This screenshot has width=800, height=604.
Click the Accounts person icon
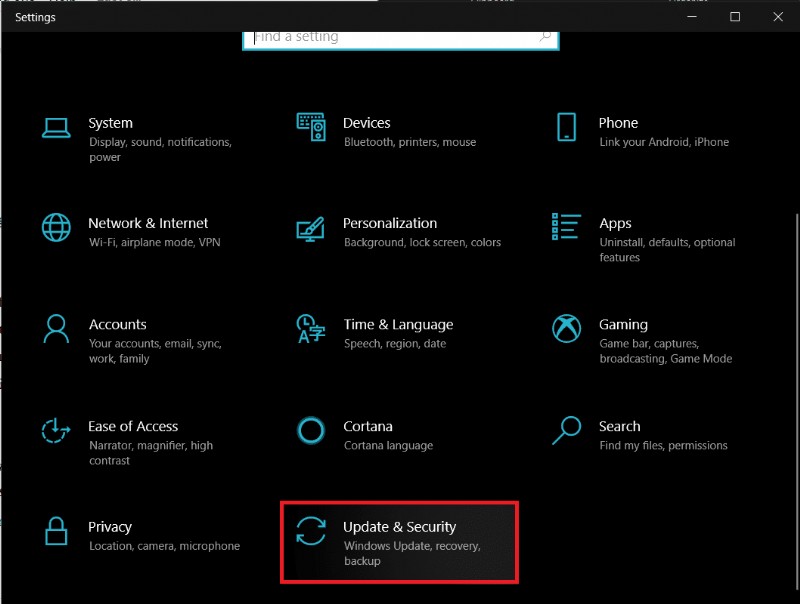click(x=56, y=329)
